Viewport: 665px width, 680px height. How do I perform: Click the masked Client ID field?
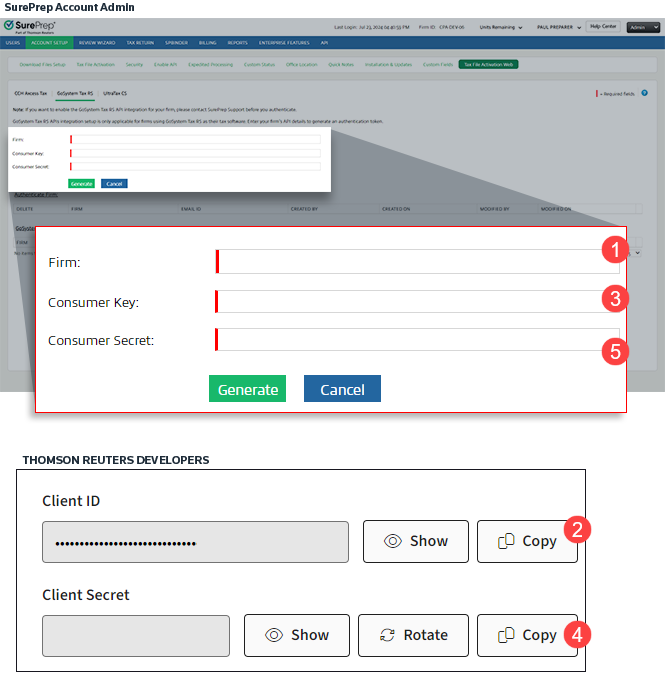point(195,542)
